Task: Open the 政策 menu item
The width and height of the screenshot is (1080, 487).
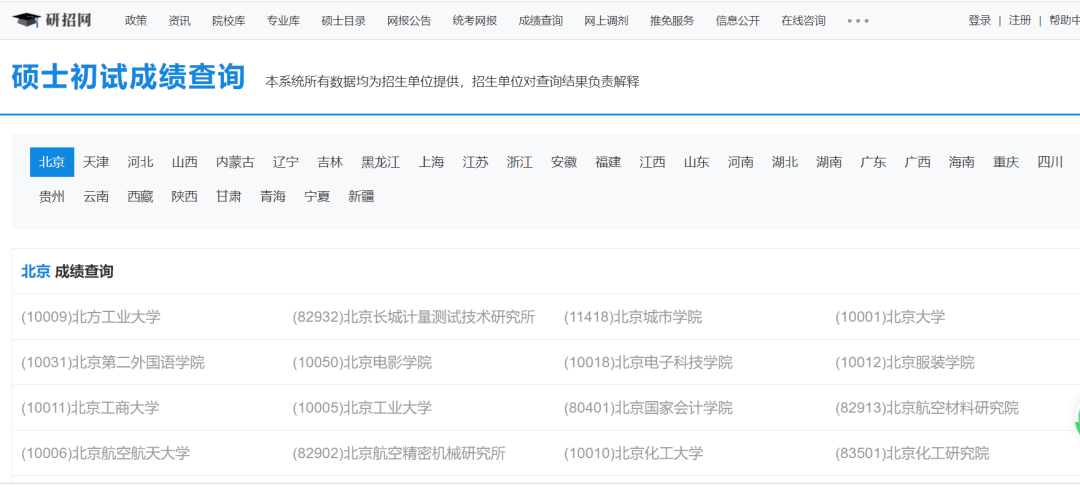Action: (x=136, y=21)
